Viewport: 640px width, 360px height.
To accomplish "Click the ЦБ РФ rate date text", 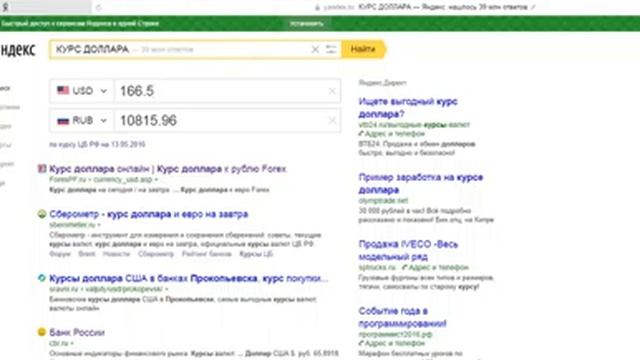I will coord(97,144).
